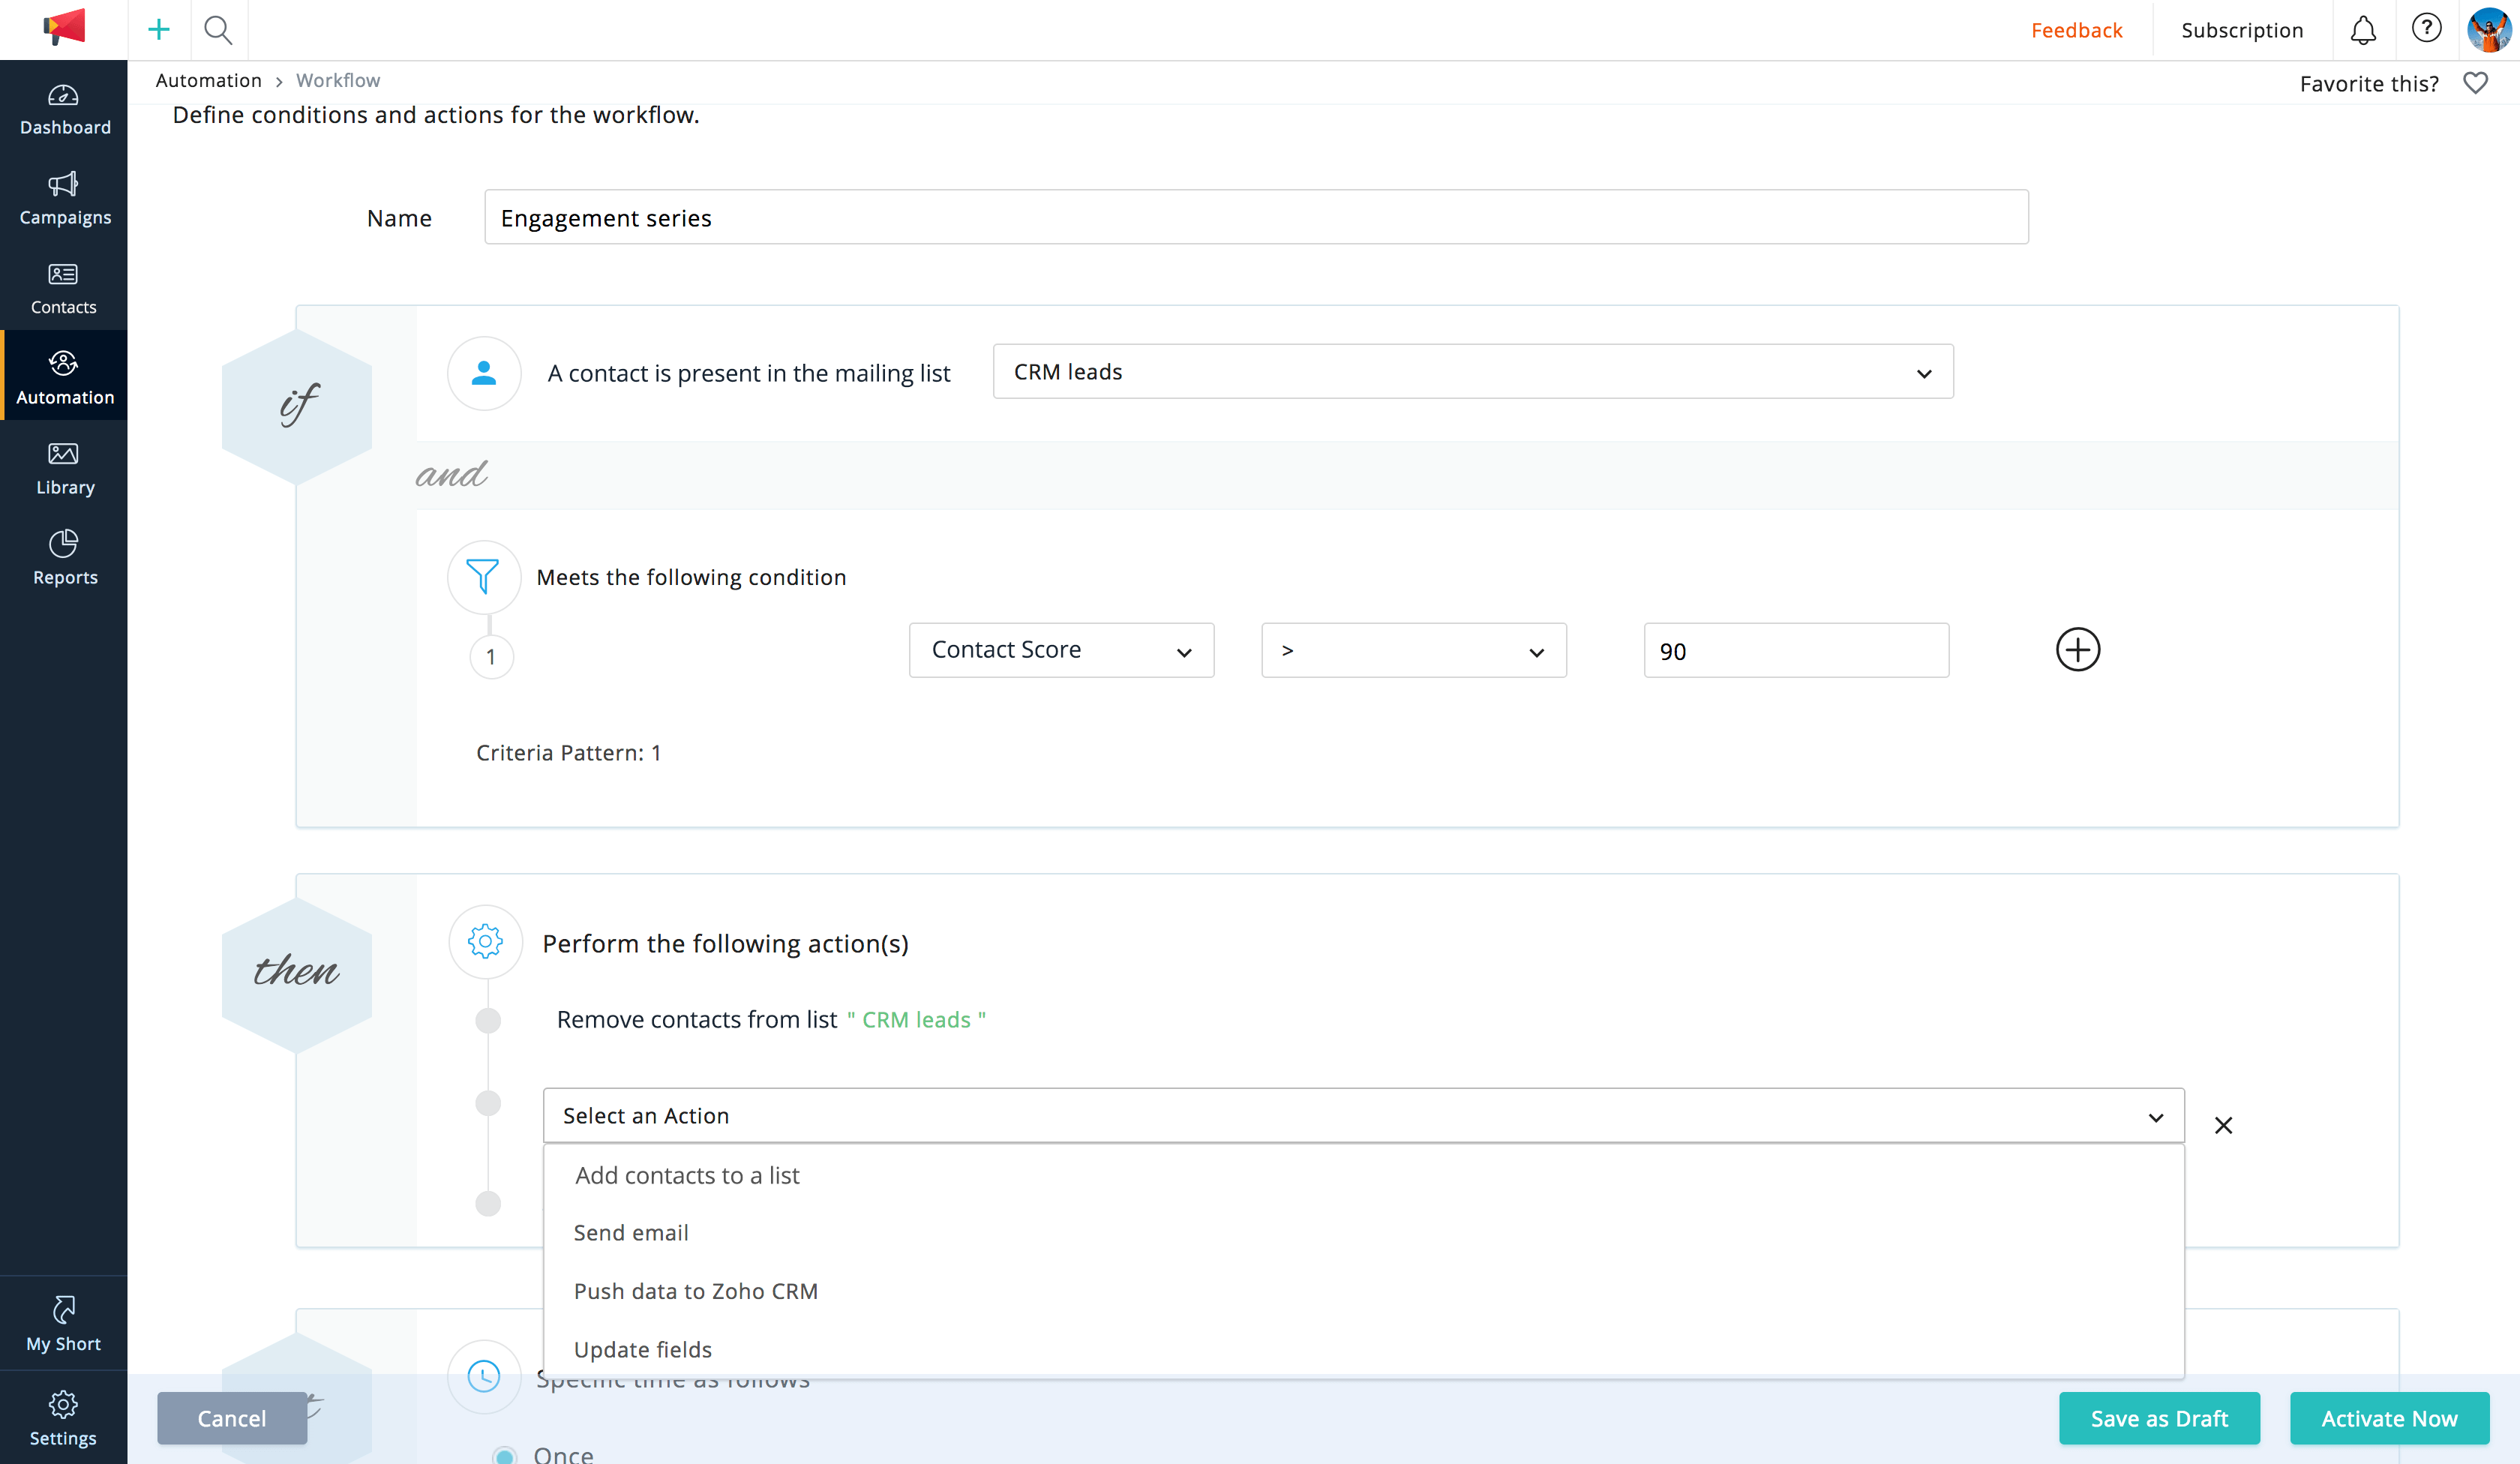Click the gear icon beside Perform actions
2520x1464 pixels.
pyautogui.click(x=485, y=942)
